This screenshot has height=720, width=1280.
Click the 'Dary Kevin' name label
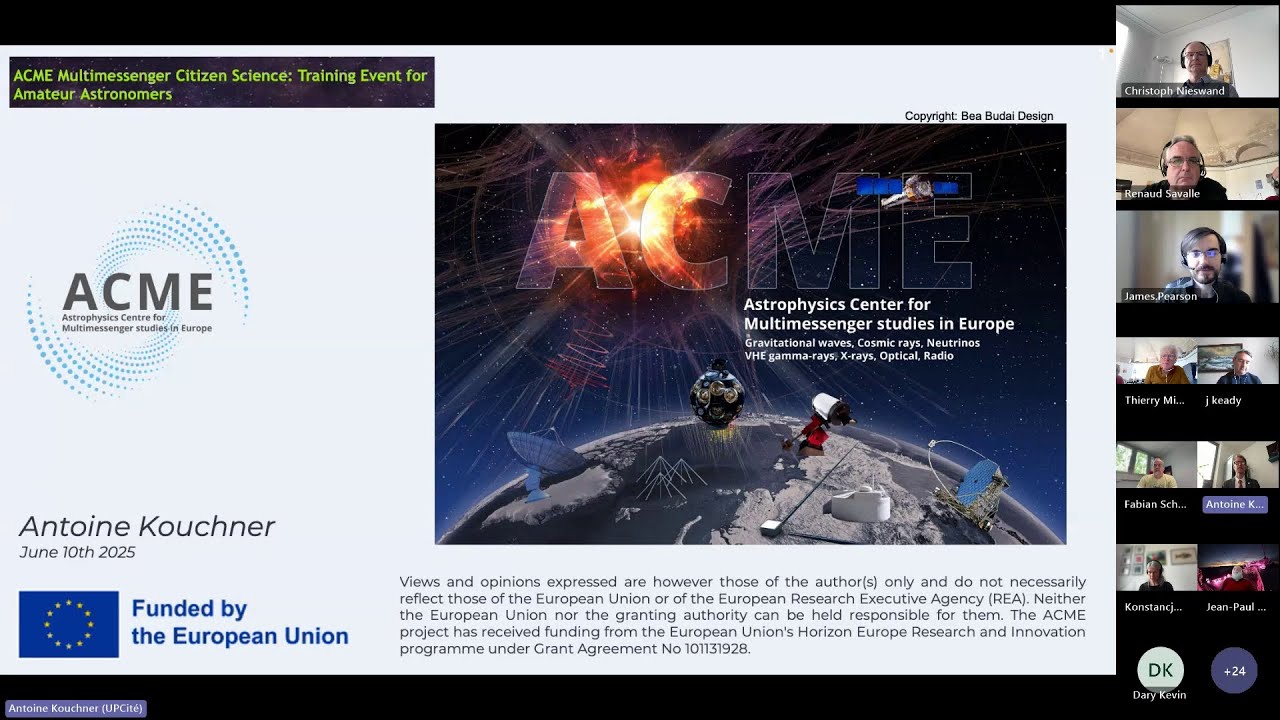(1160, 695)
